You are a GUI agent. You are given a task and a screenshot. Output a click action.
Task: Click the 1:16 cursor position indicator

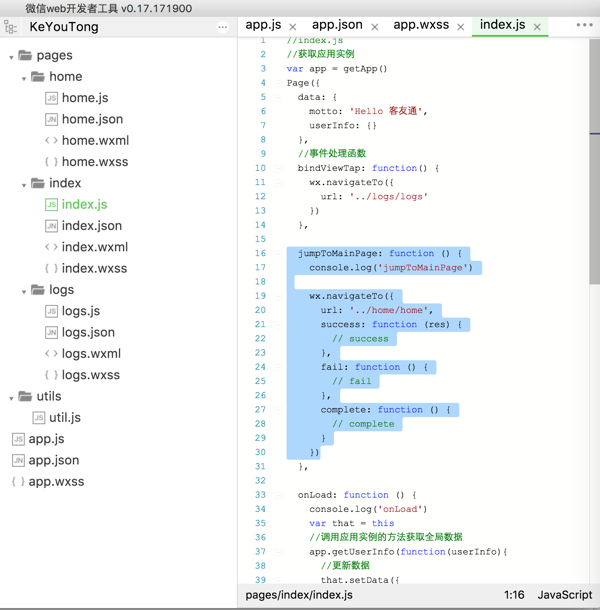514,595
